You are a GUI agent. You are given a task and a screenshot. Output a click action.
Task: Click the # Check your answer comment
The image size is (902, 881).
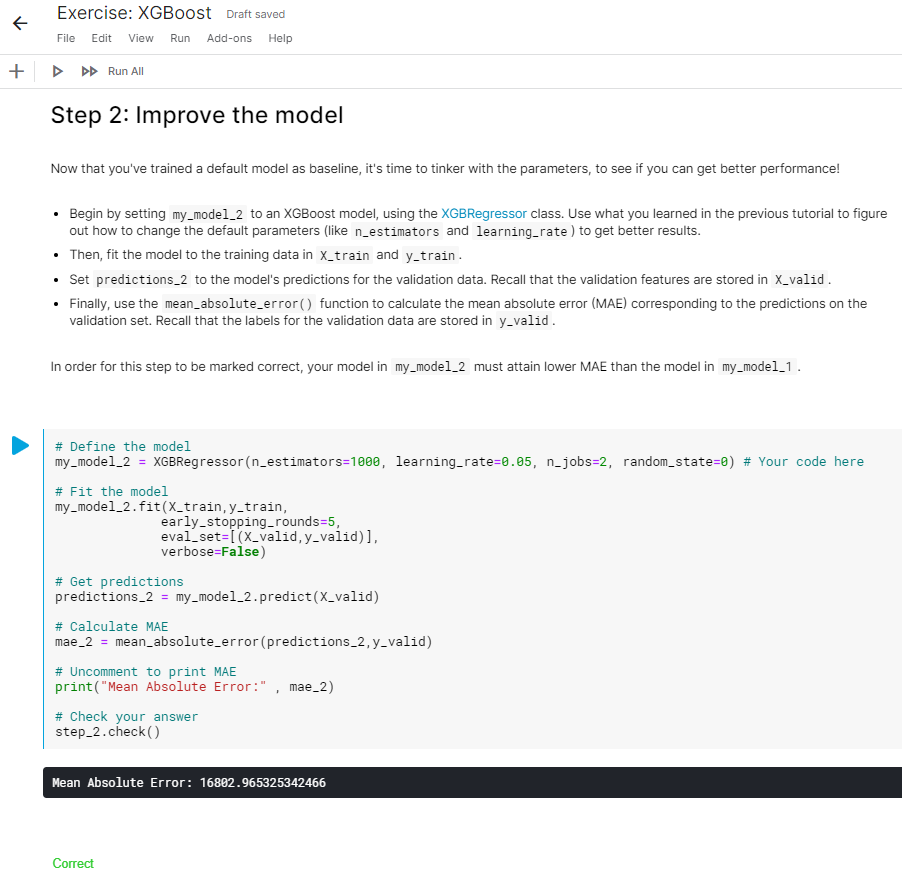(x=127, y=717)
